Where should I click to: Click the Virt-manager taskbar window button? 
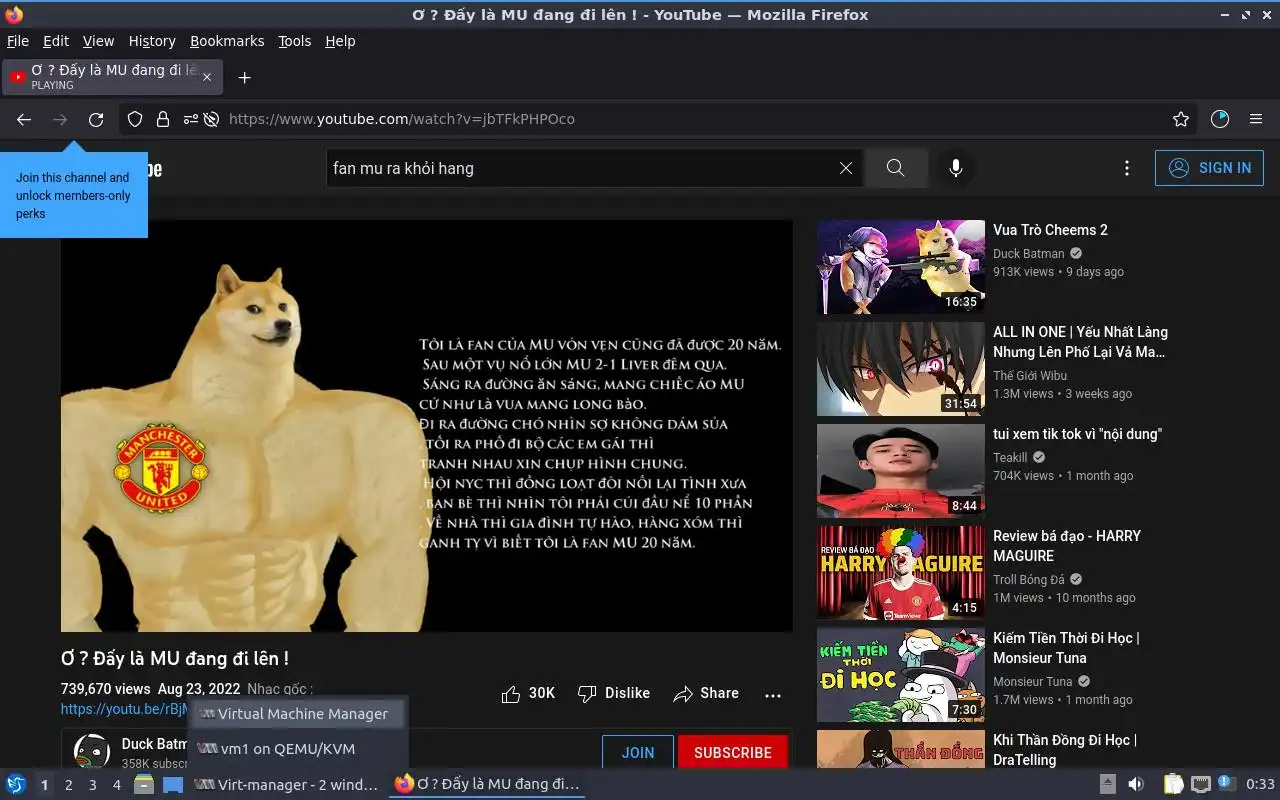click(286, 785)
